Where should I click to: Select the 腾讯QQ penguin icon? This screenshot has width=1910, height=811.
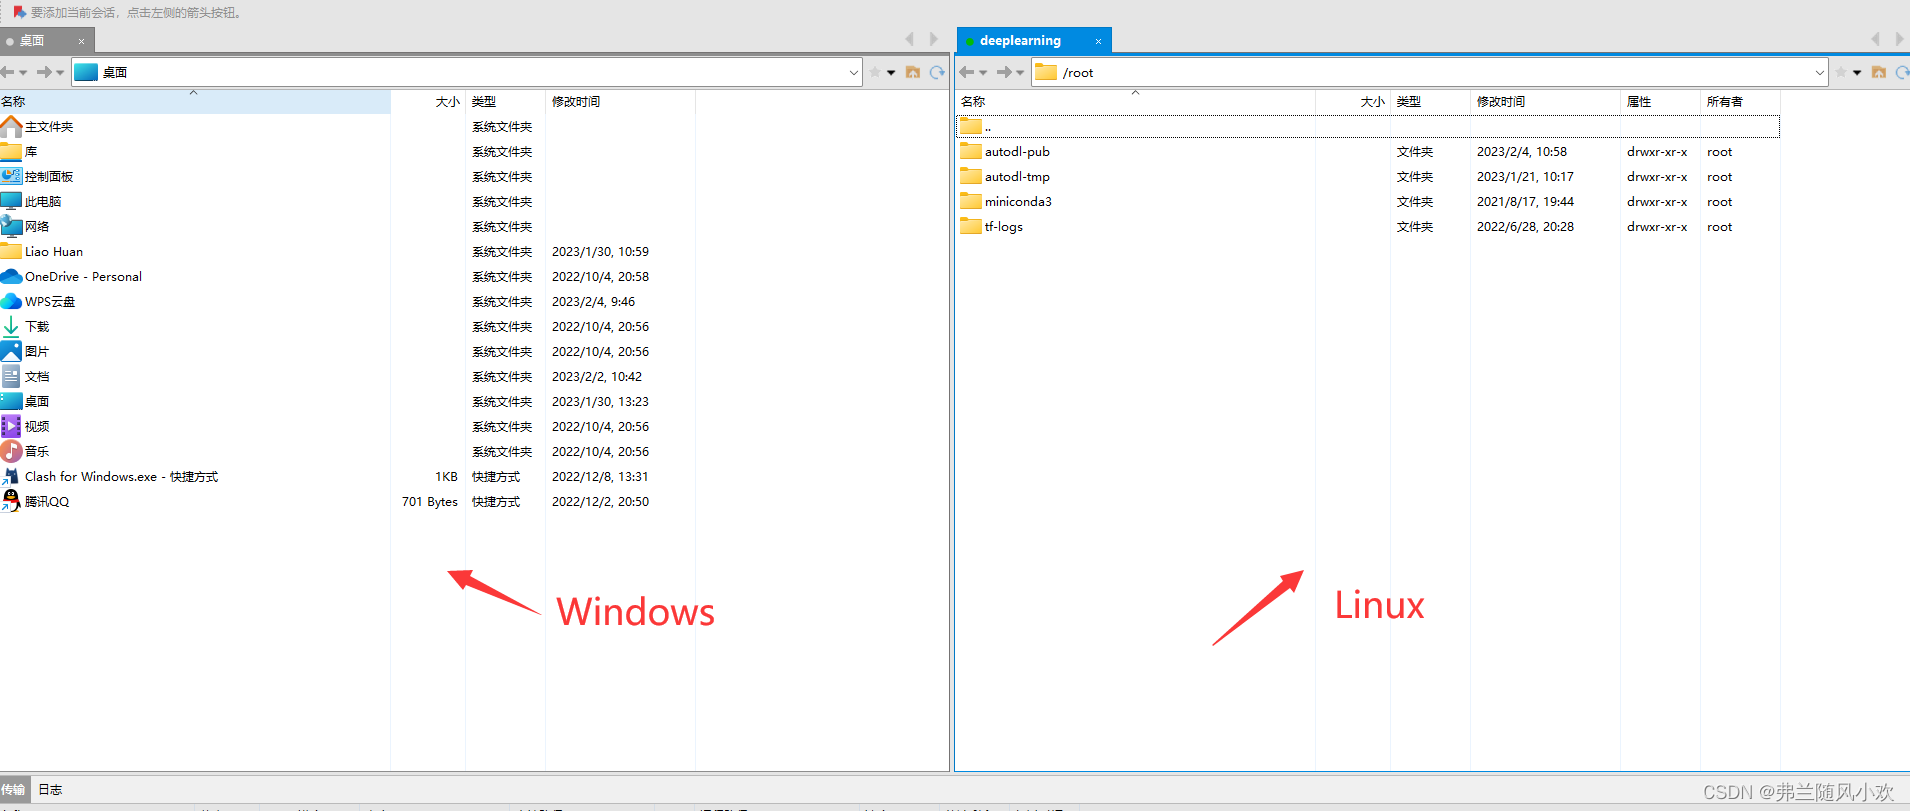11,501
